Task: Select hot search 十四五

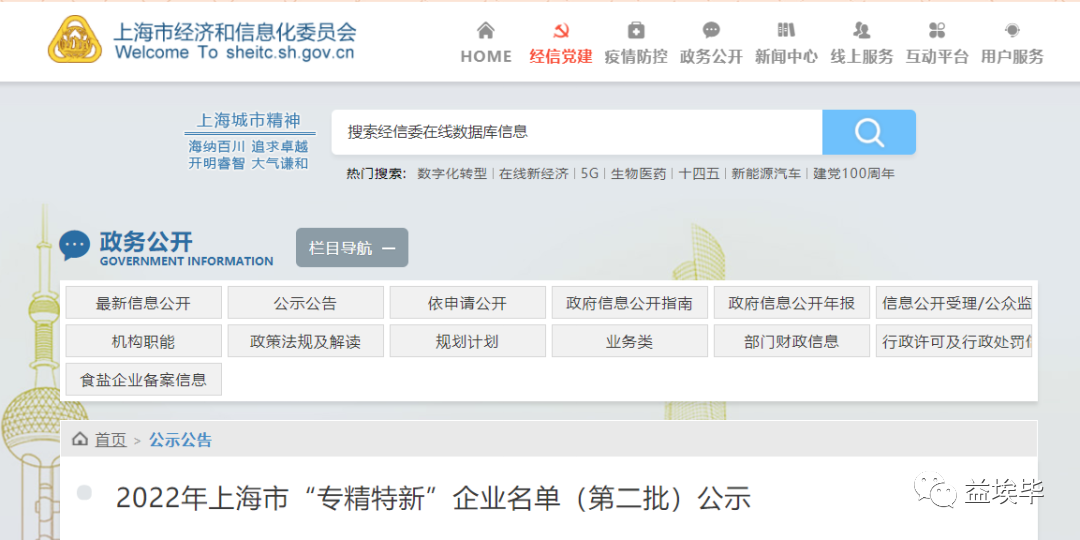Action: (698, 174)
